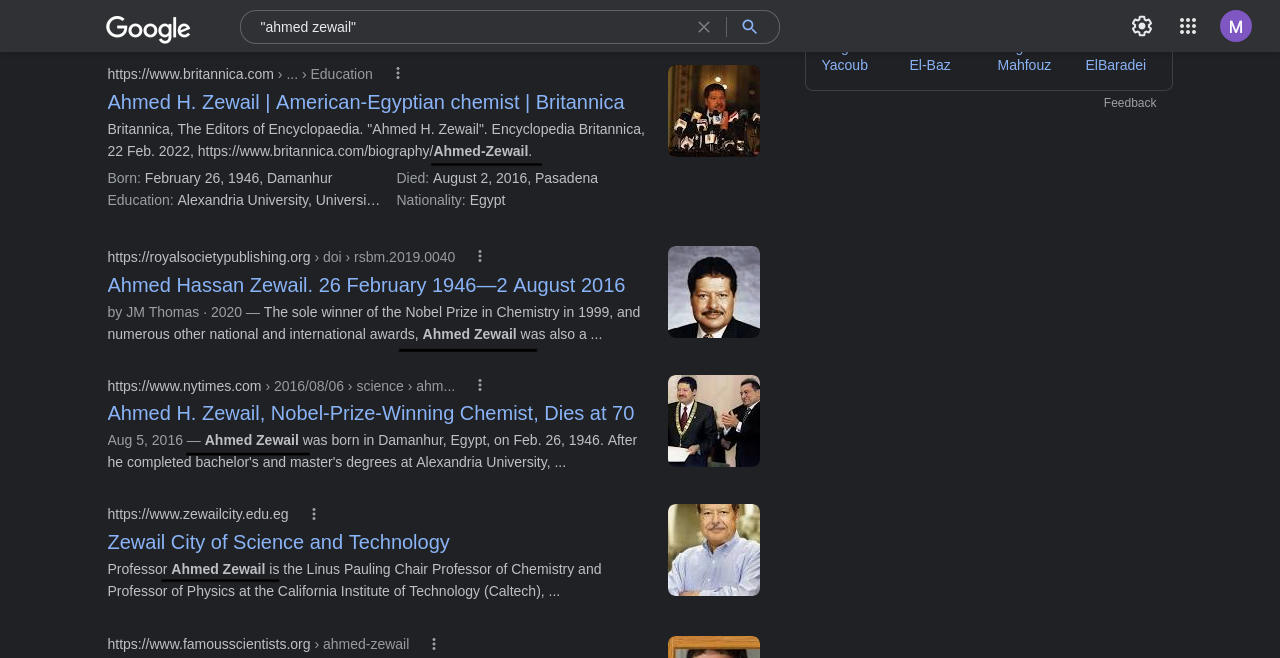Clear the search query with X icon
Viewport: 1280px width, 658px height.
pos(704,27)
